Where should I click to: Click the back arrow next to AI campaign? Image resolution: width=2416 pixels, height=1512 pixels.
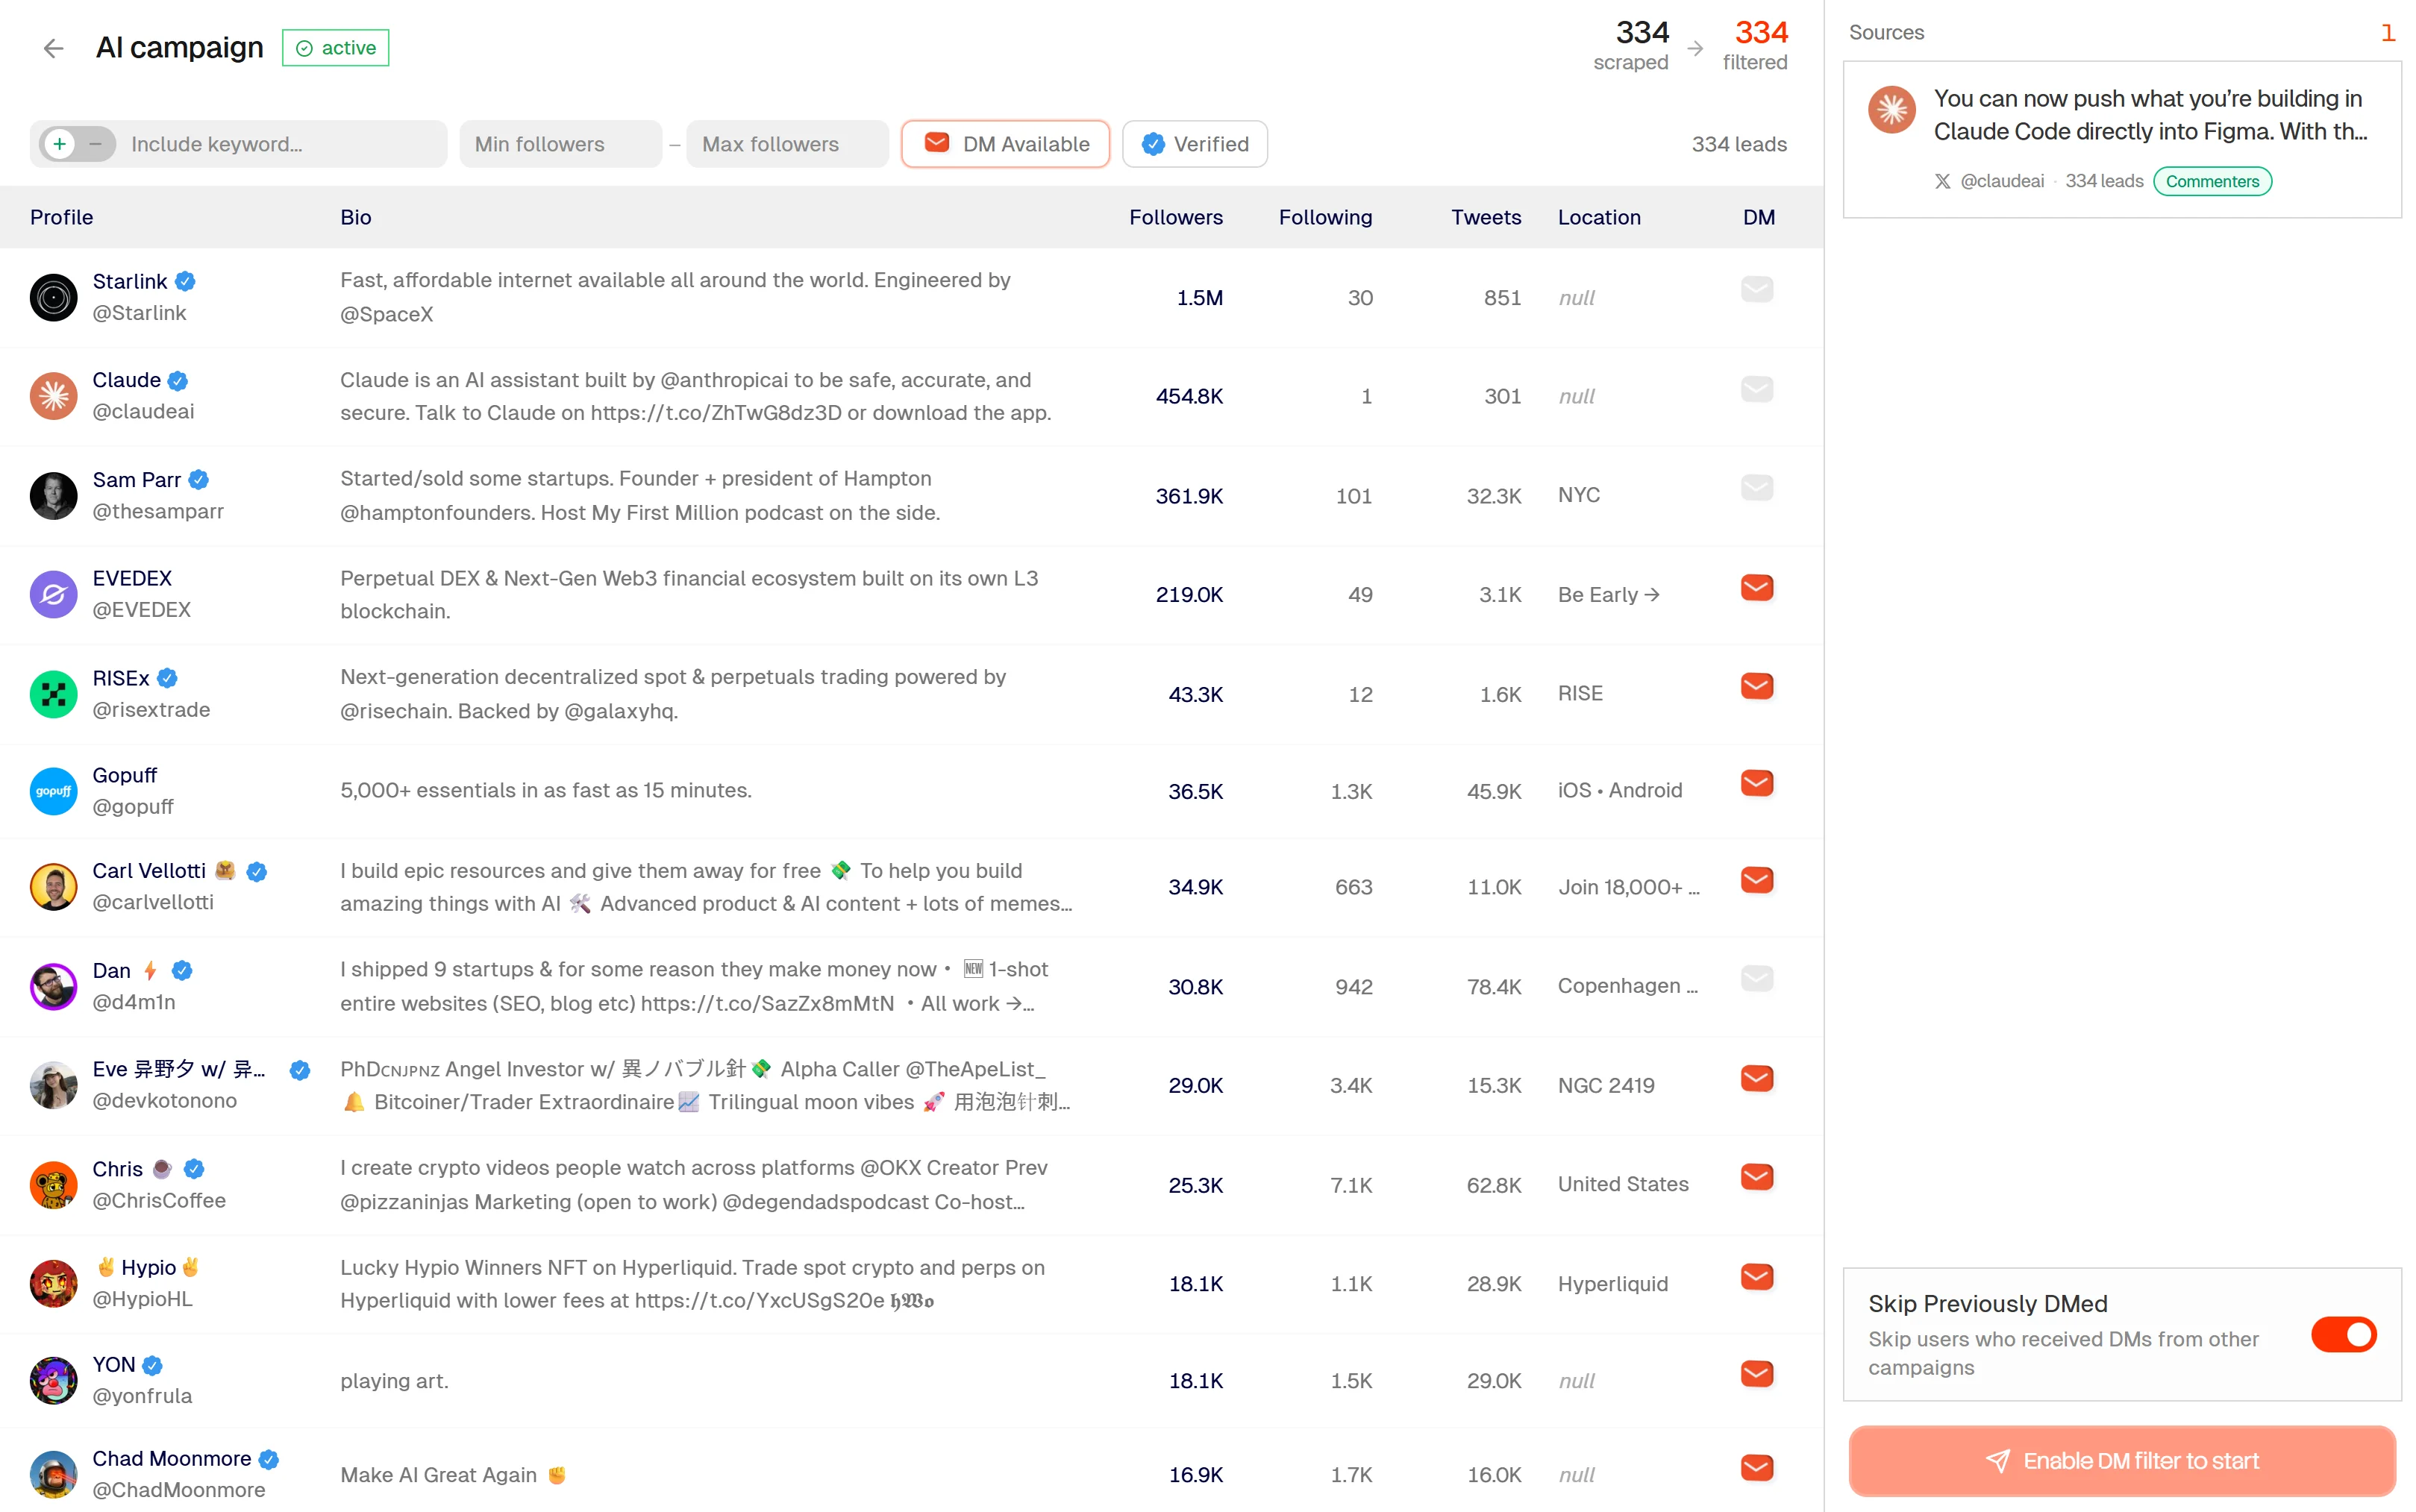tap(53, 48)
